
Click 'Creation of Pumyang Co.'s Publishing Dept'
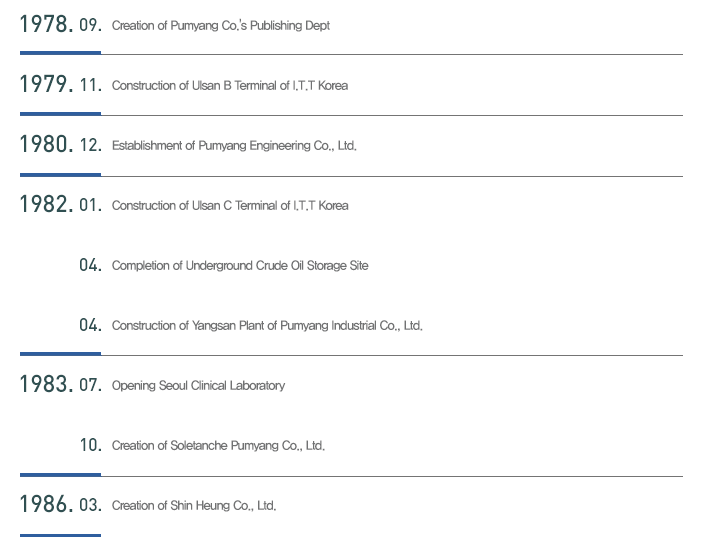click(221, 26)
